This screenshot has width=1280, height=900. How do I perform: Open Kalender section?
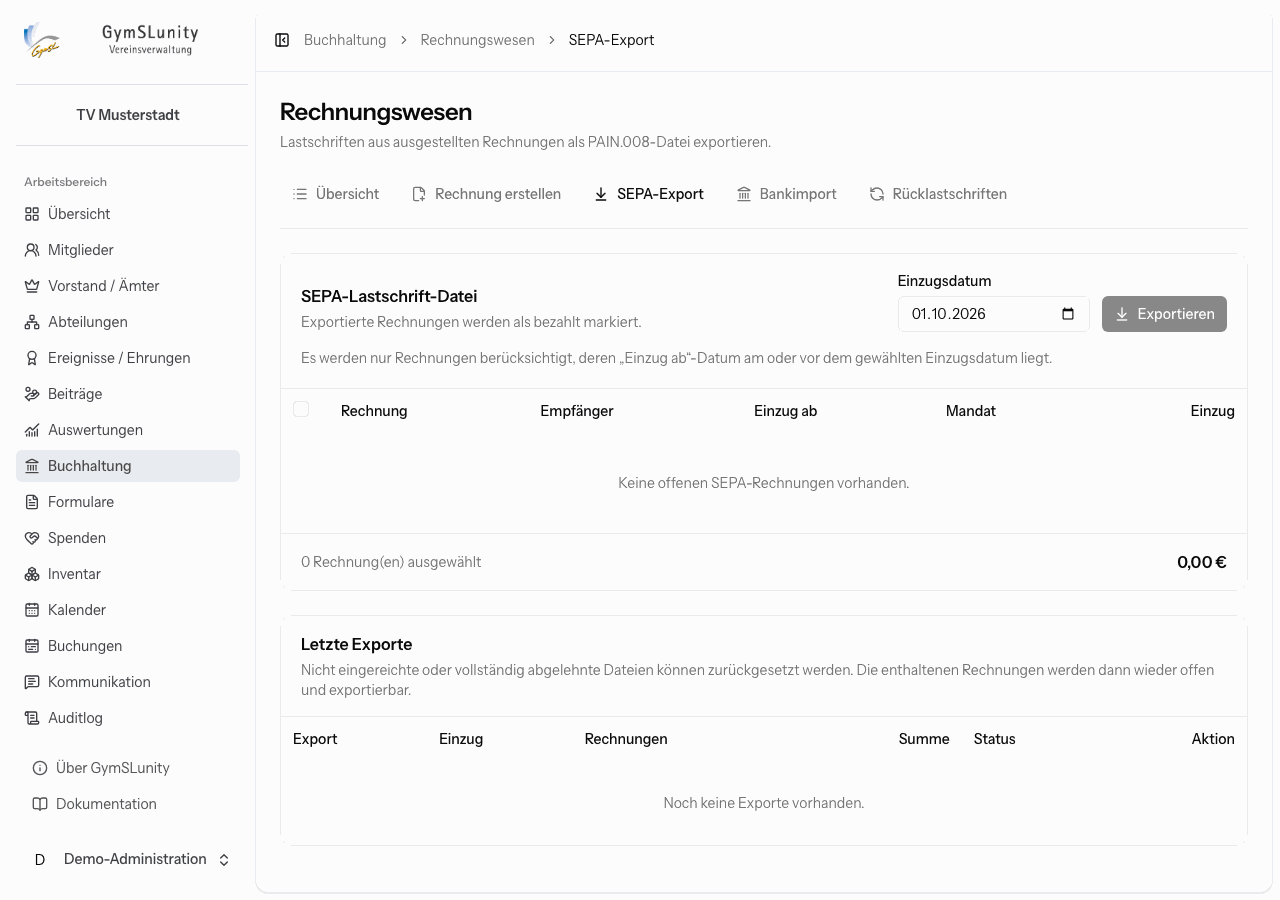click(x=128, y=610)
